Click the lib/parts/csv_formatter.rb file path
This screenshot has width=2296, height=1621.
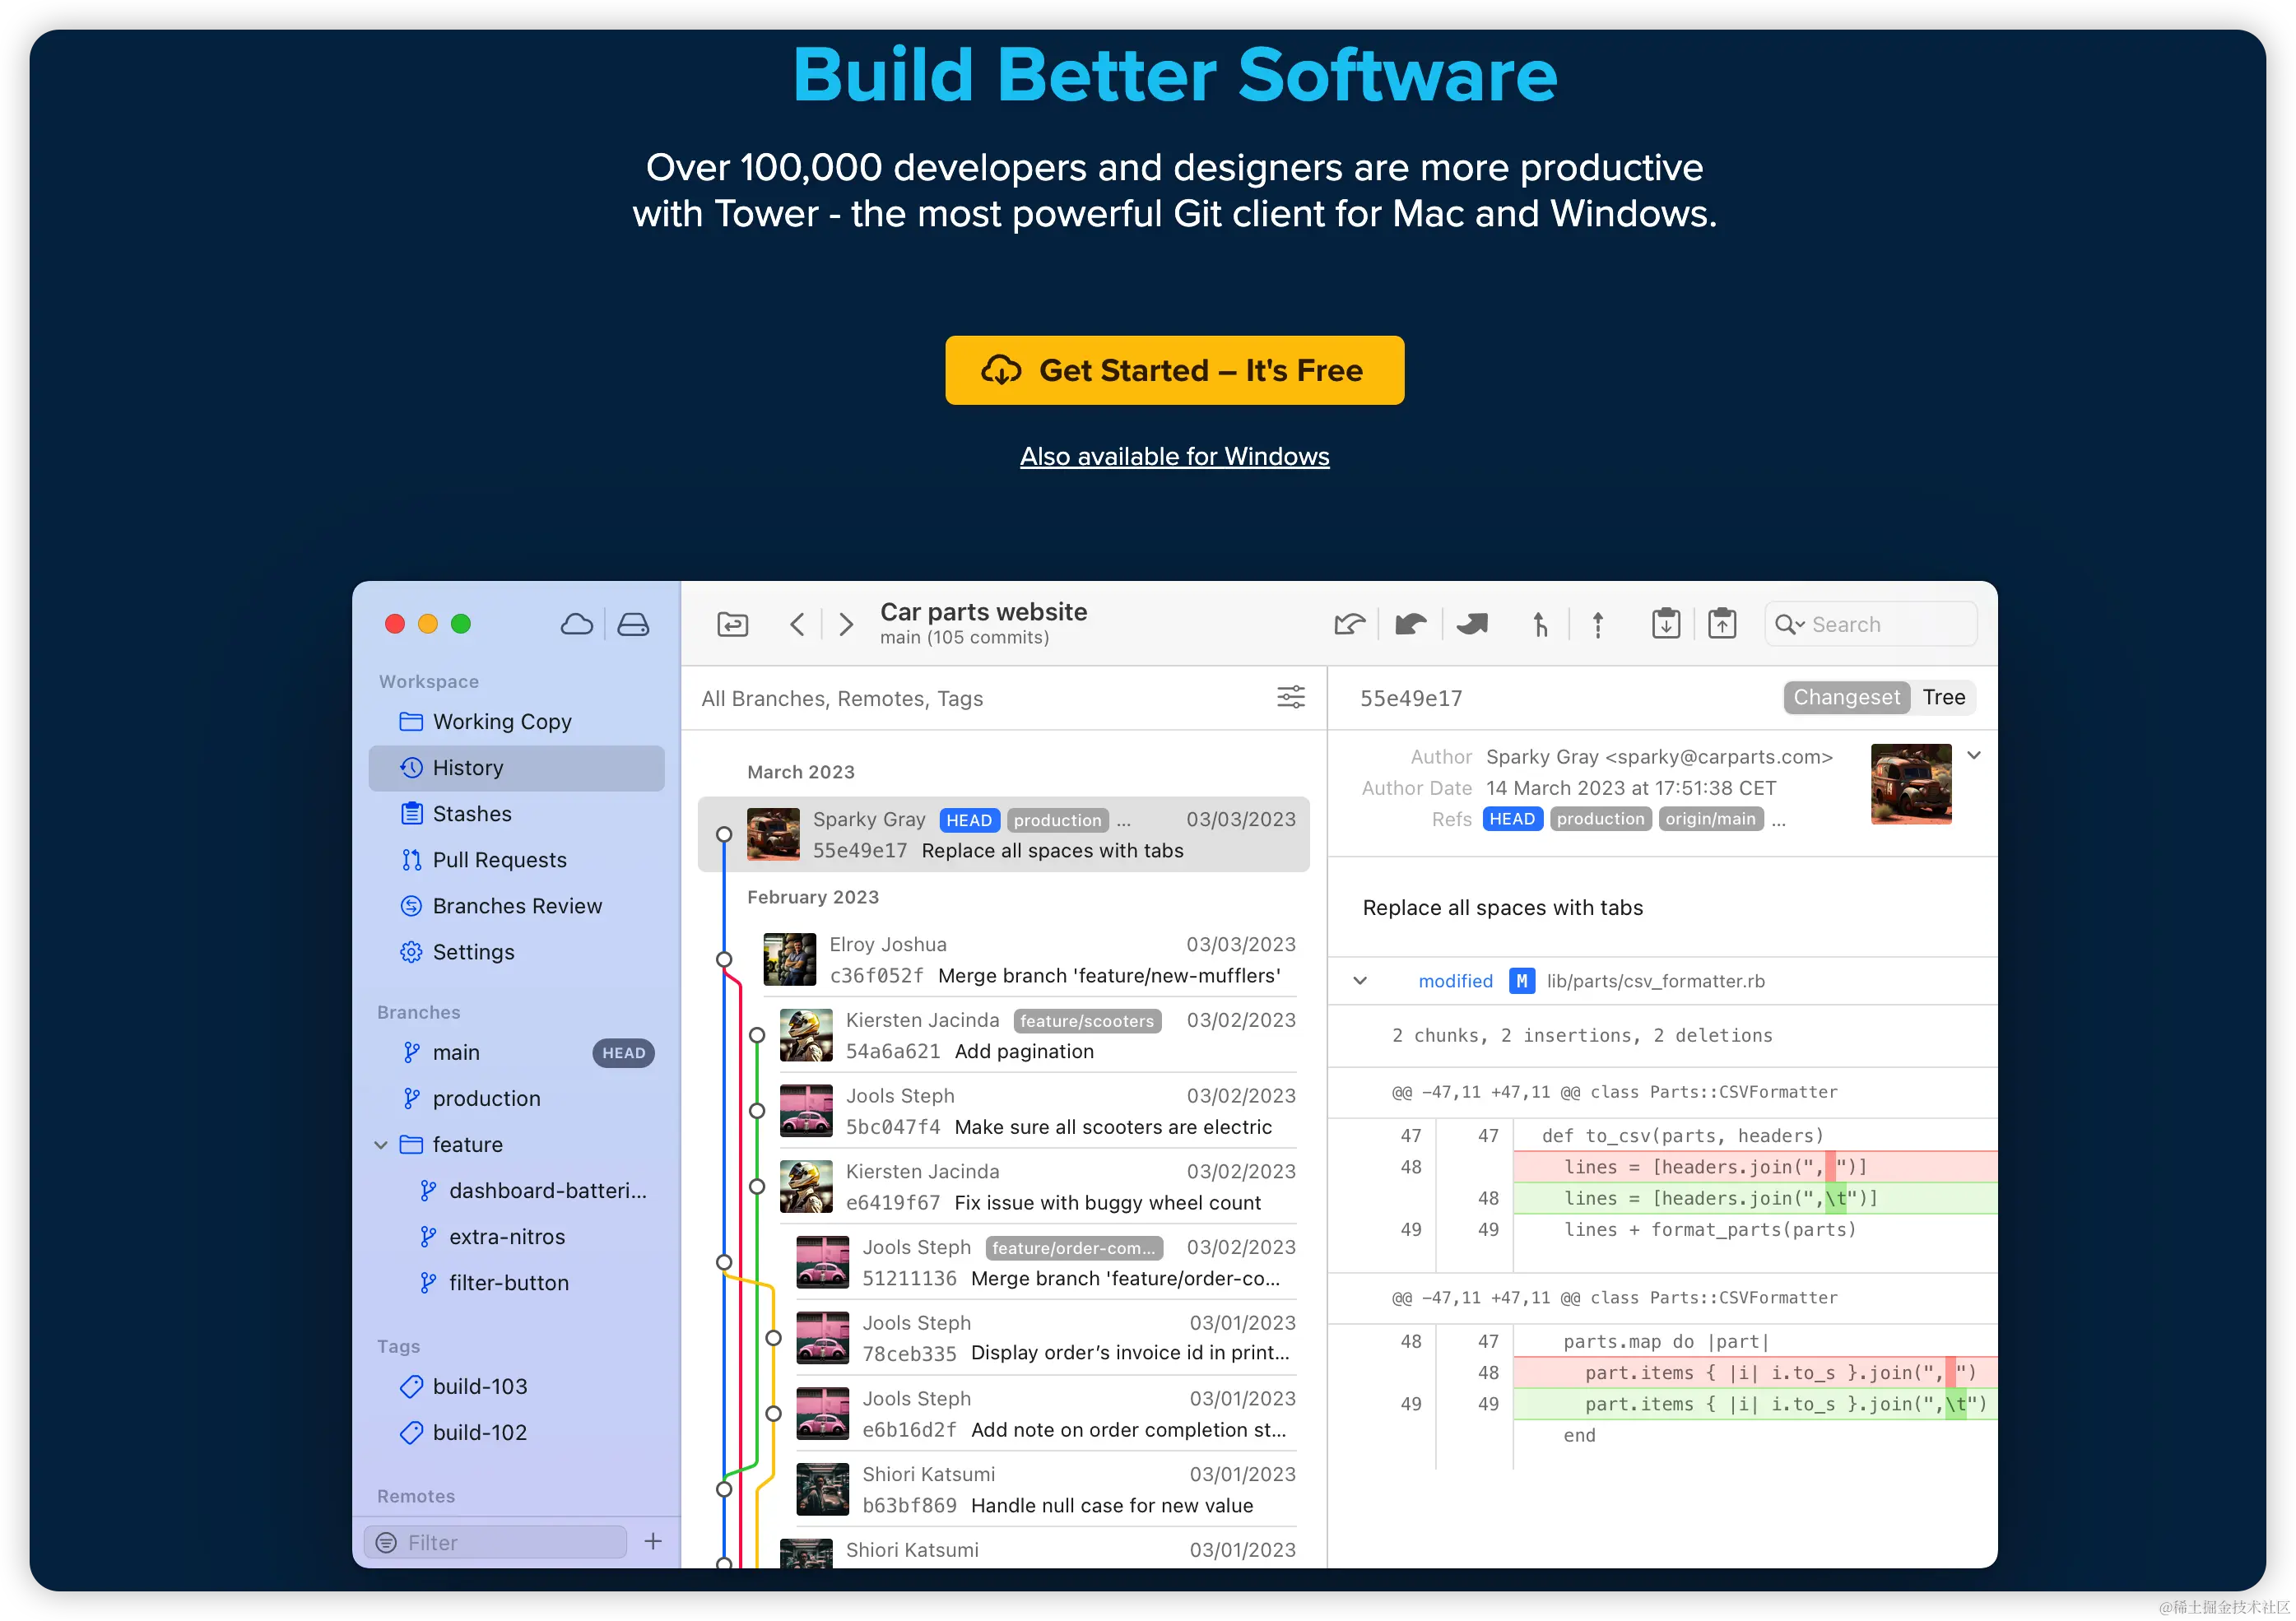pos(1655,981)
